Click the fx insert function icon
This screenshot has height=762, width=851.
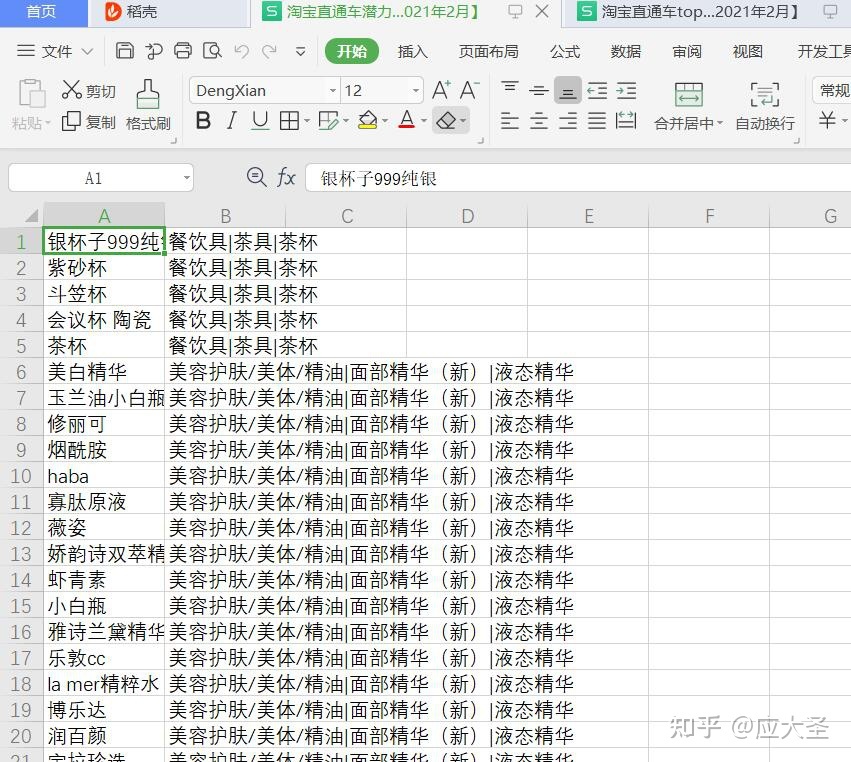(286, 177)
